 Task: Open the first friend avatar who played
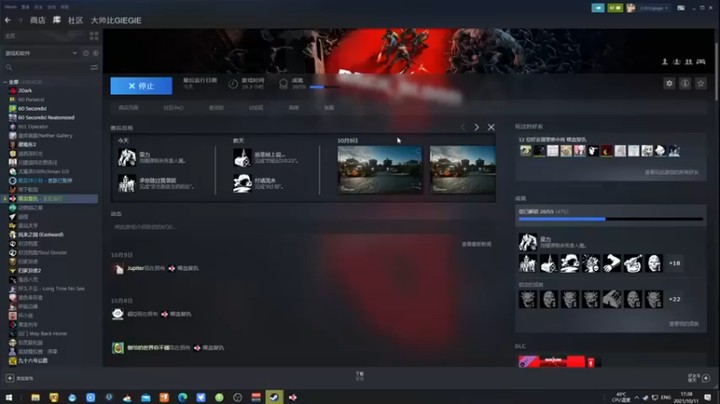525,151
